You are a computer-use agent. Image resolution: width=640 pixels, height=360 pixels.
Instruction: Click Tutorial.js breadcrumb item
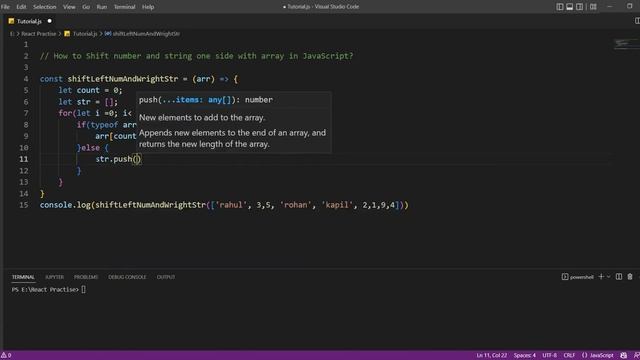tap(85, 34)
